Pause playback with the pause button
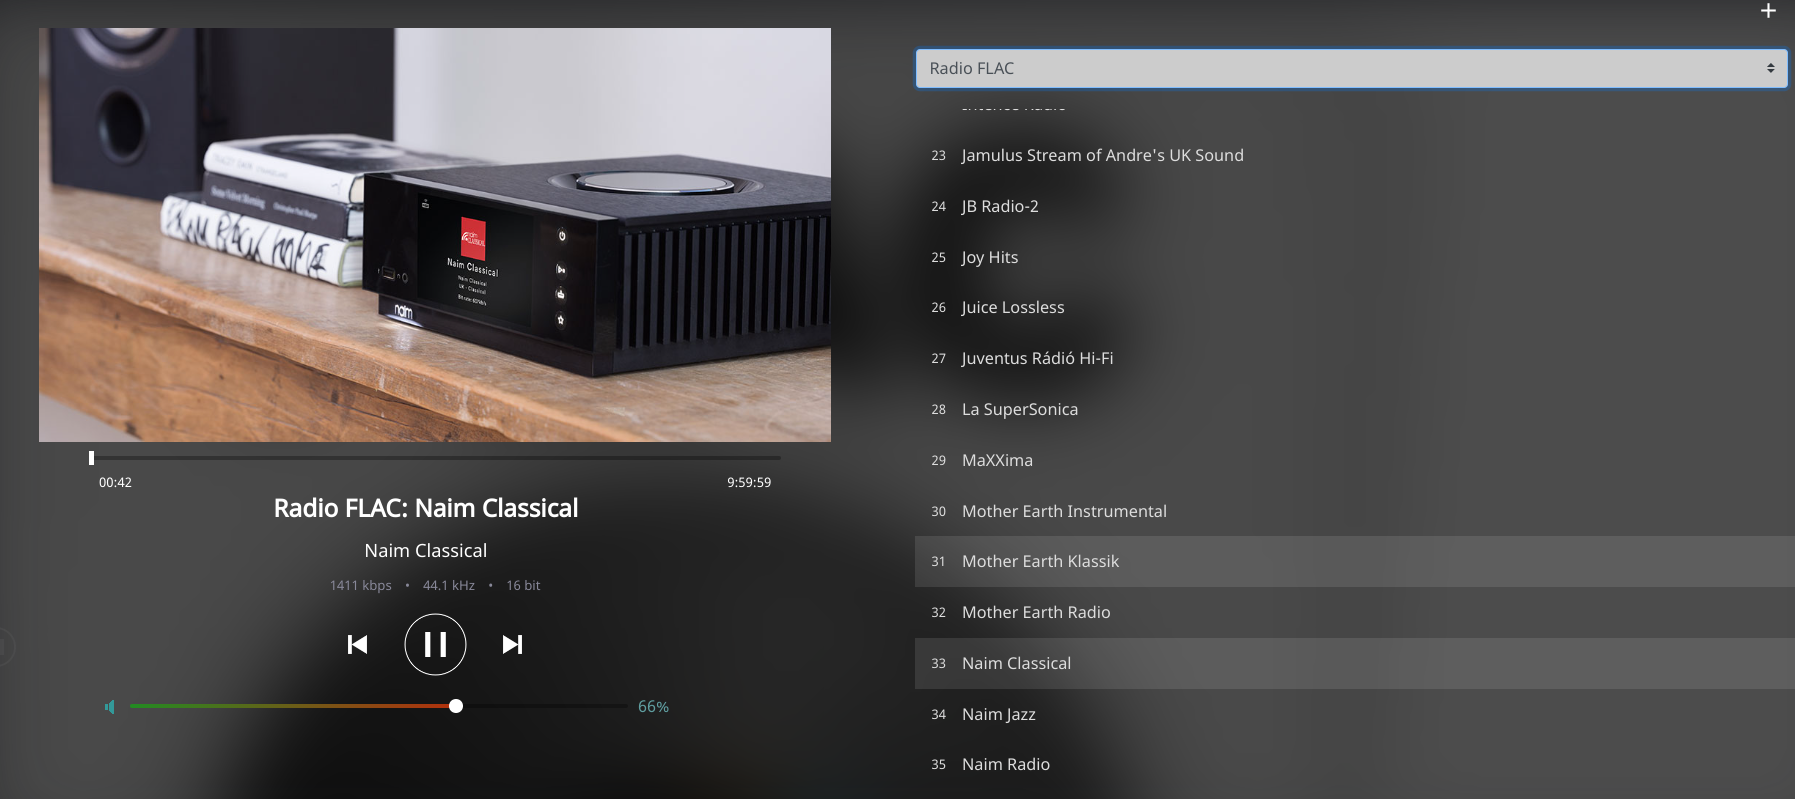 [435, 644]
